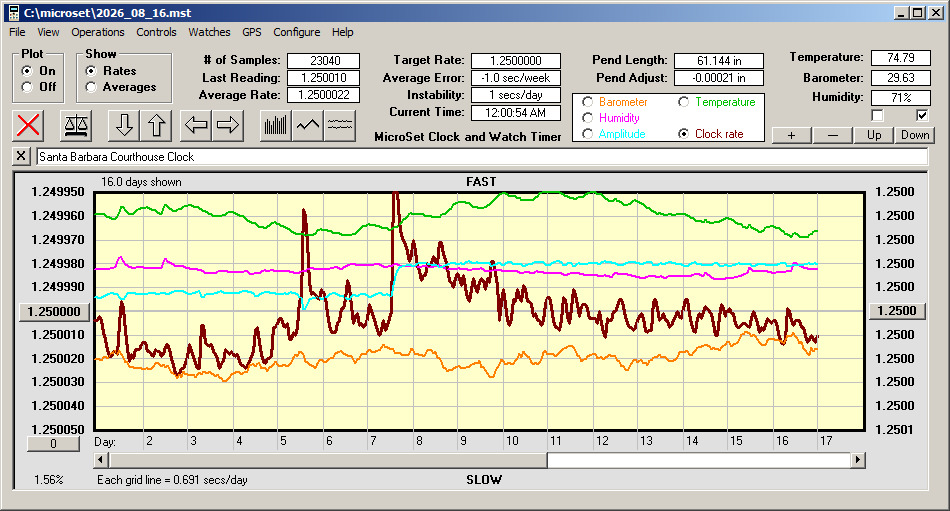Click the balance scales icon button
This screenshot has height=511, width=950.
(x=76, y=125)
